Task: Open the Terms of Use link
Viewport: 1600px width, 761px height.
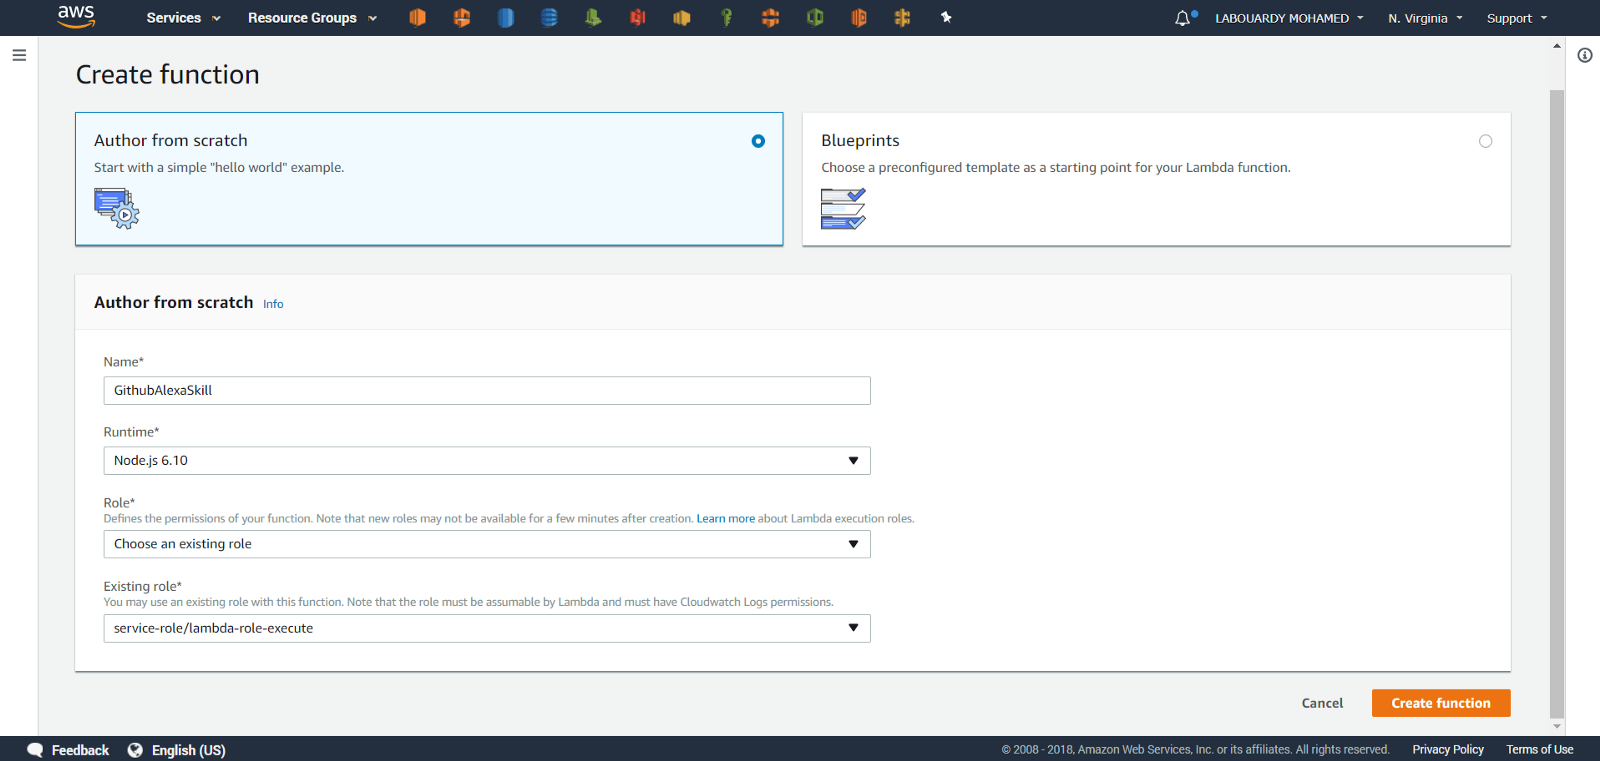Action: click(1540, 749)
